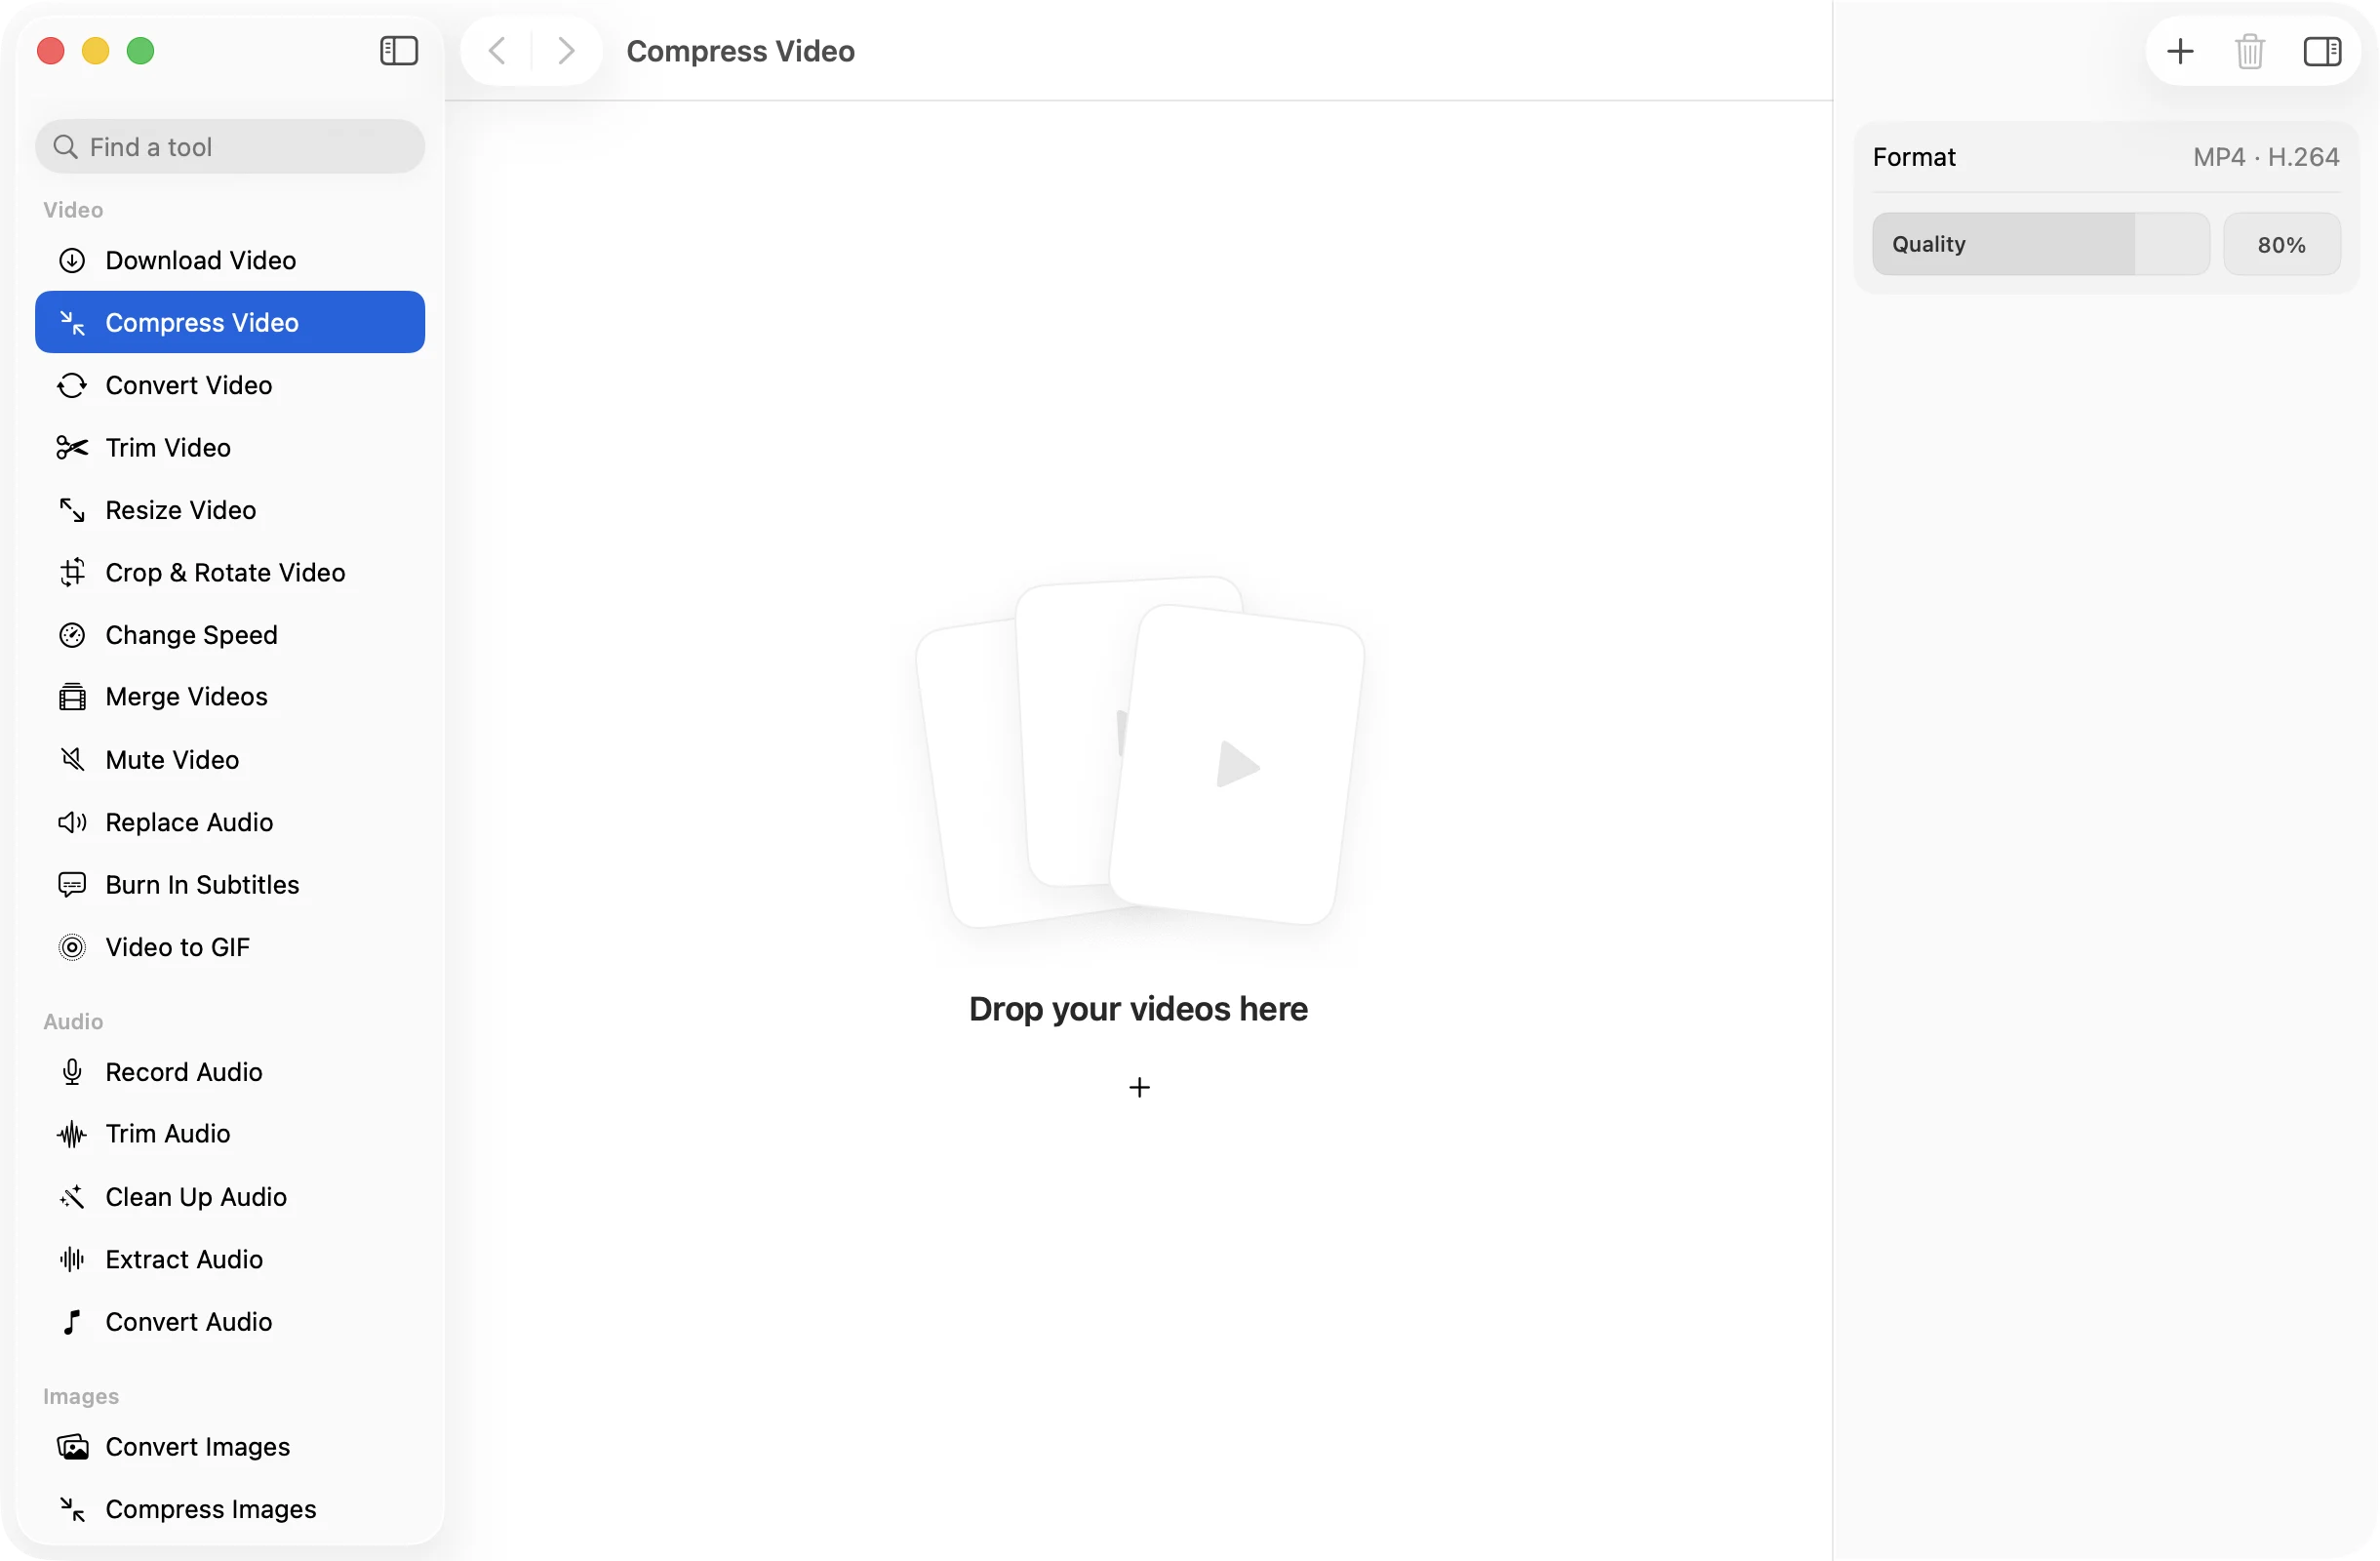
Task: Click the Replace Audio speaker icon
Action: pos(72,822)
